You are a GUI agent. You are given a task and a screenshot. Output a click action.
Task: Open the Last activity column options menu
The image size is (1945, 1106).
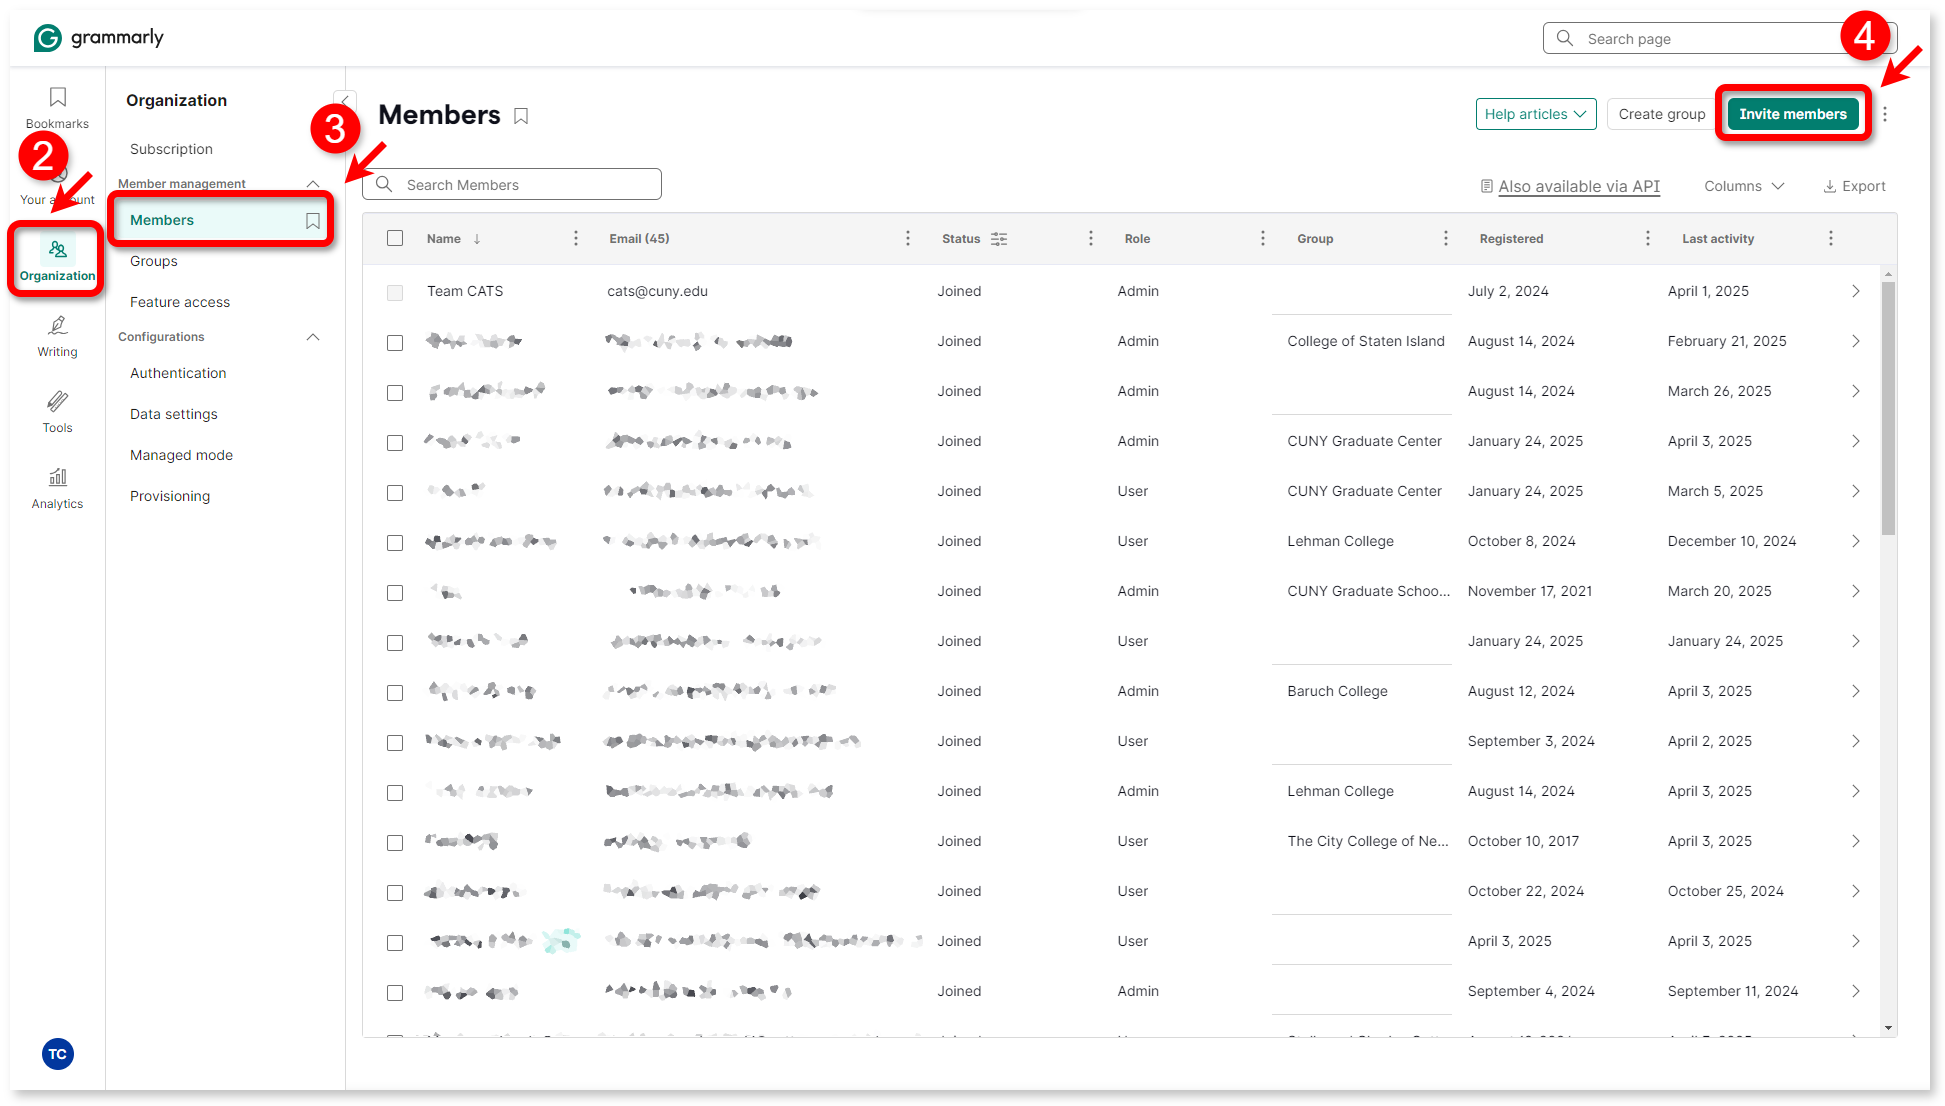click(x=1831, y=238)
